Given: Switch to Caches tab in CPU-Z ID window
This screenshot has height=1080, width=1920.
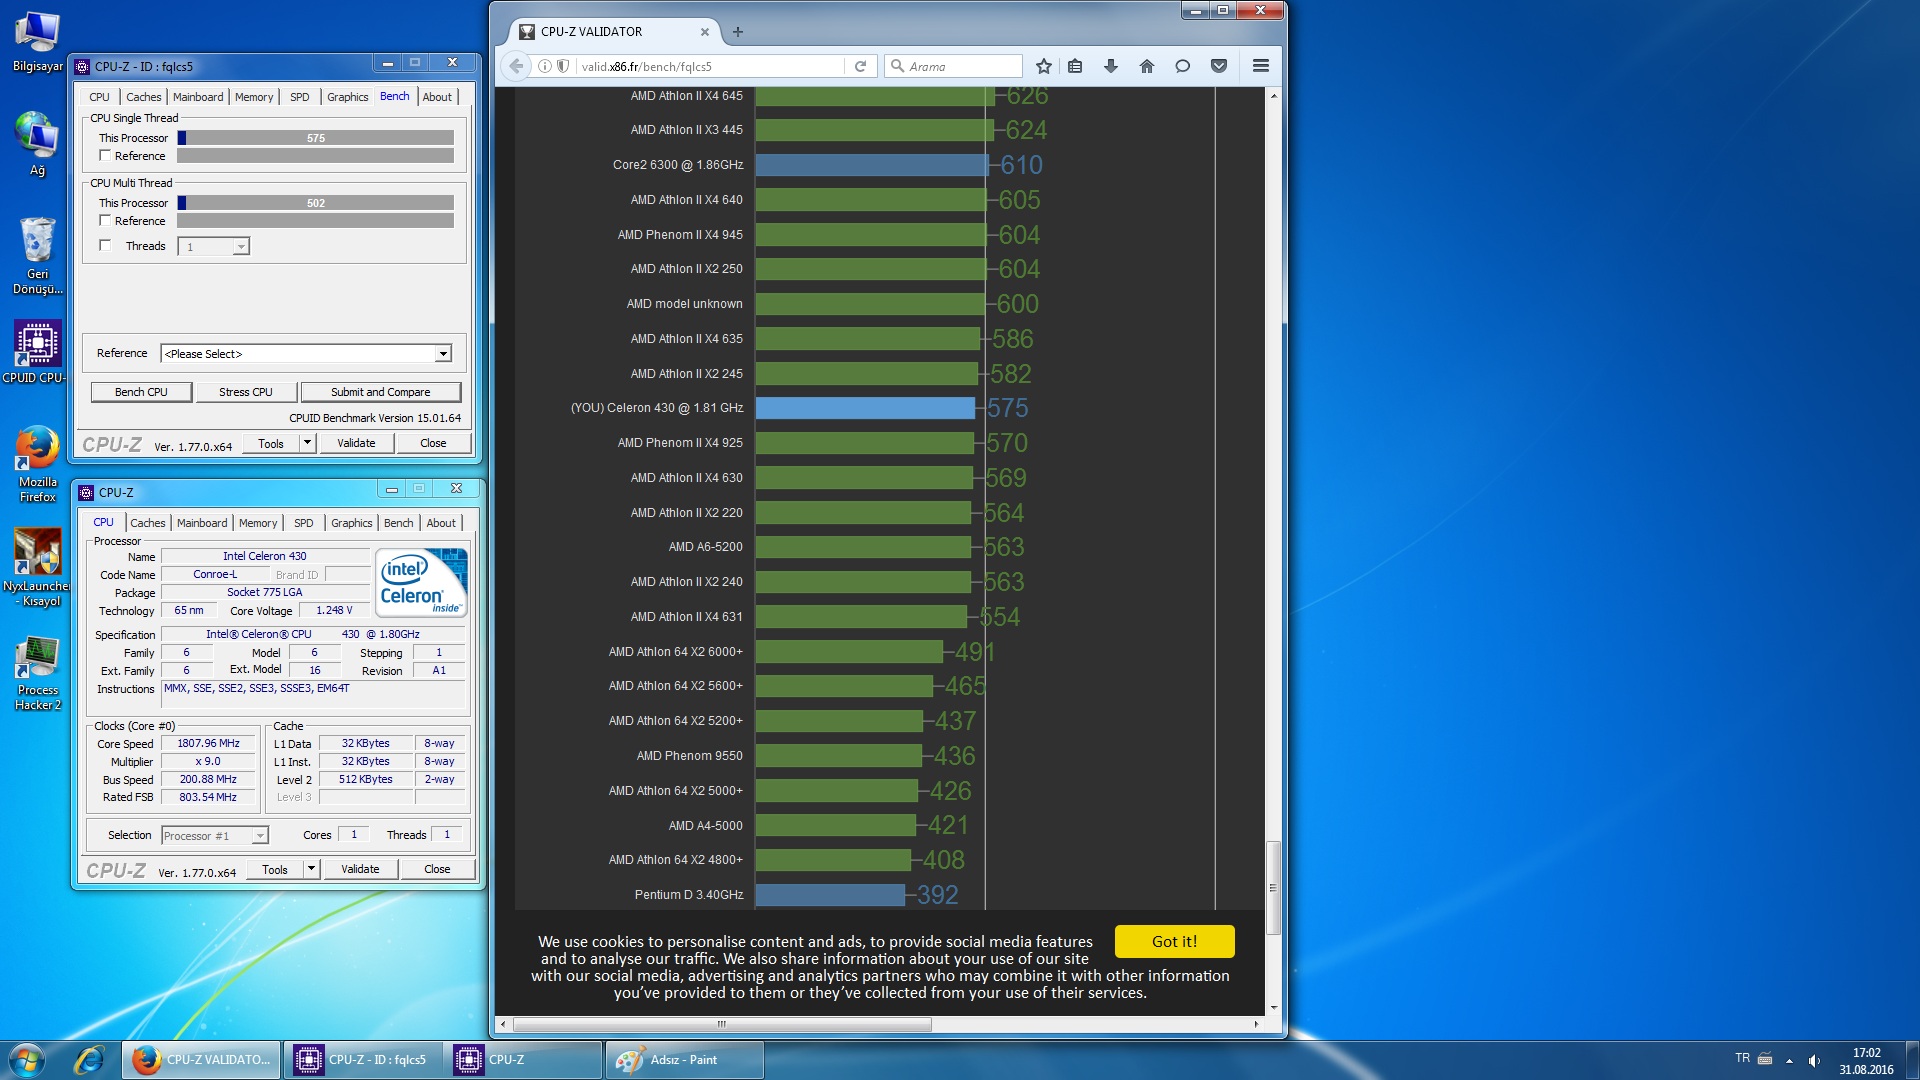Looking at the screenshot, I should point(143,97).
